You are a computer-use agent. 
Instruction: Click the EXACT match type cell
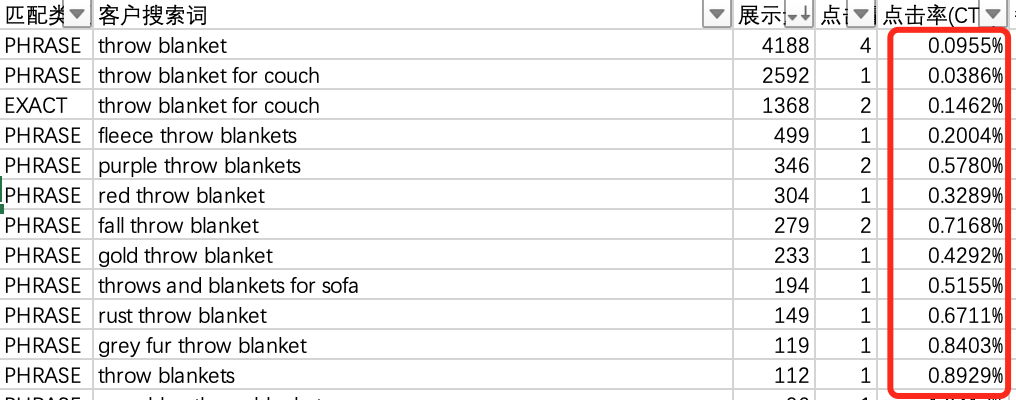click(x=36, y=106)
